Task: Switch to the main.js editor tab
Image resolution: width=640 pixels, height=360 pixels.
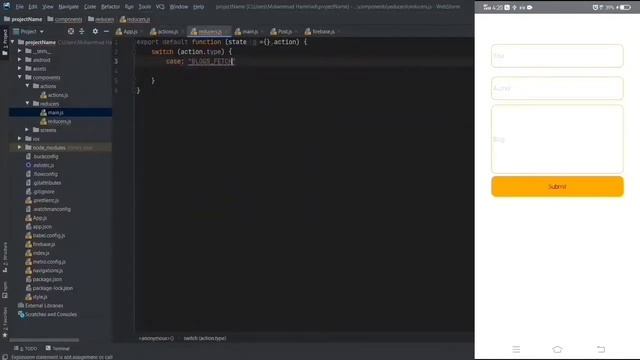Action: coord(249,31)
